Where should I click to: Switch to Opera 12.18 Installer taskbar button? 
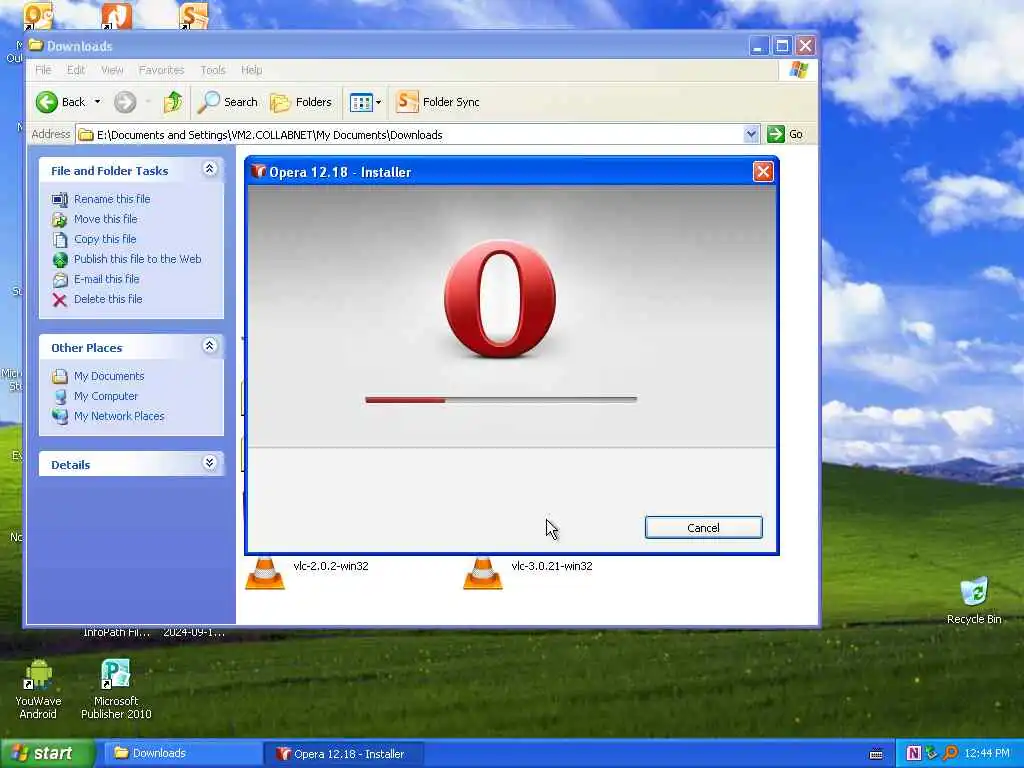point(343,754)
